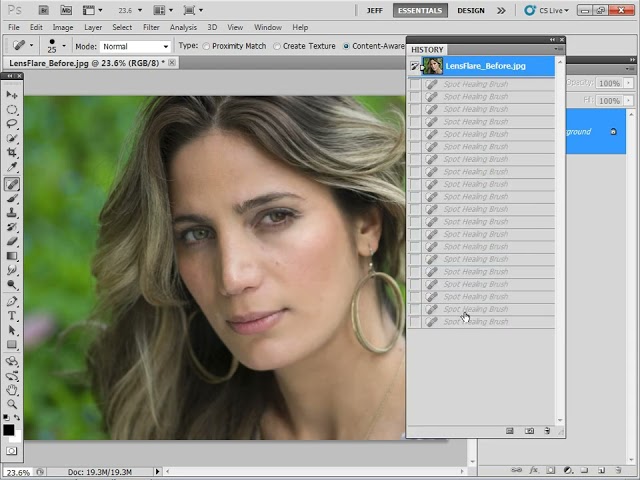Select the HISTORY panel tab
640x480 pixels.
[427, 50]
